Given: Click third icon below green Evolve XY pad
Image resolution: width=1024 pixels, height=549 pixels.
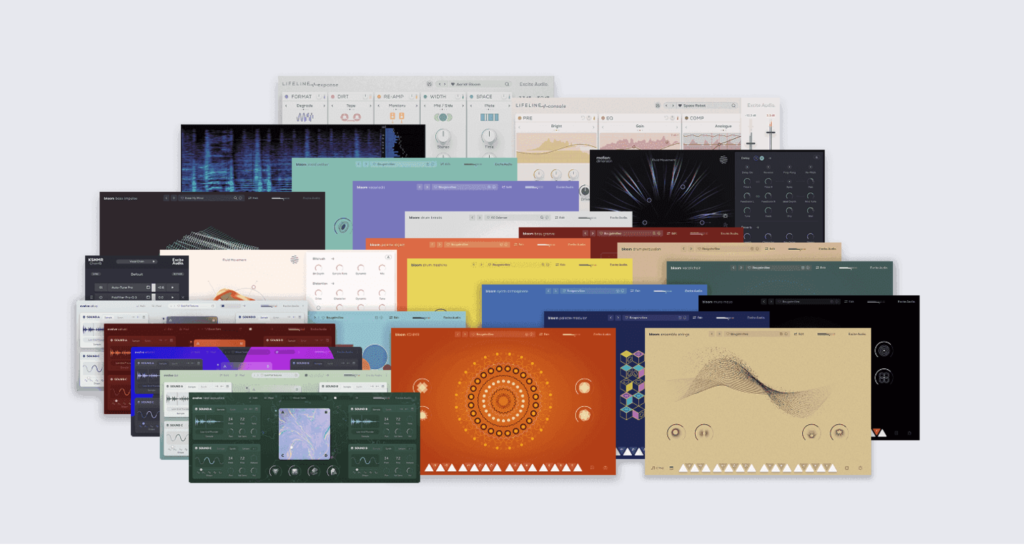Looking at the screenshot, I should point(313,471).
